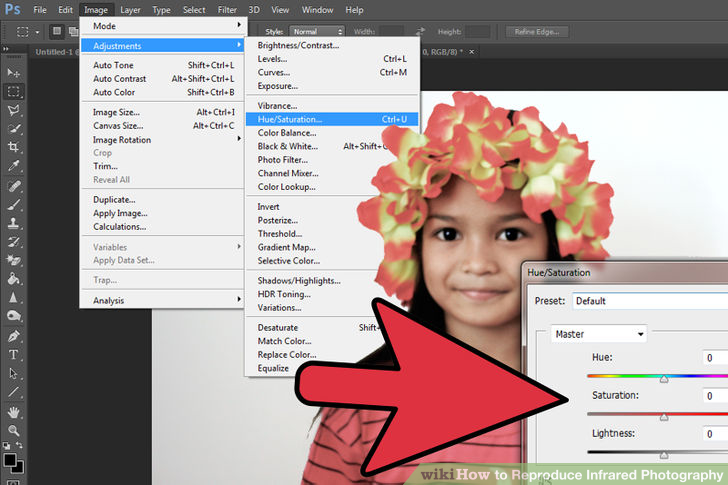Click the Saturation value input field

tap(715, 396)
